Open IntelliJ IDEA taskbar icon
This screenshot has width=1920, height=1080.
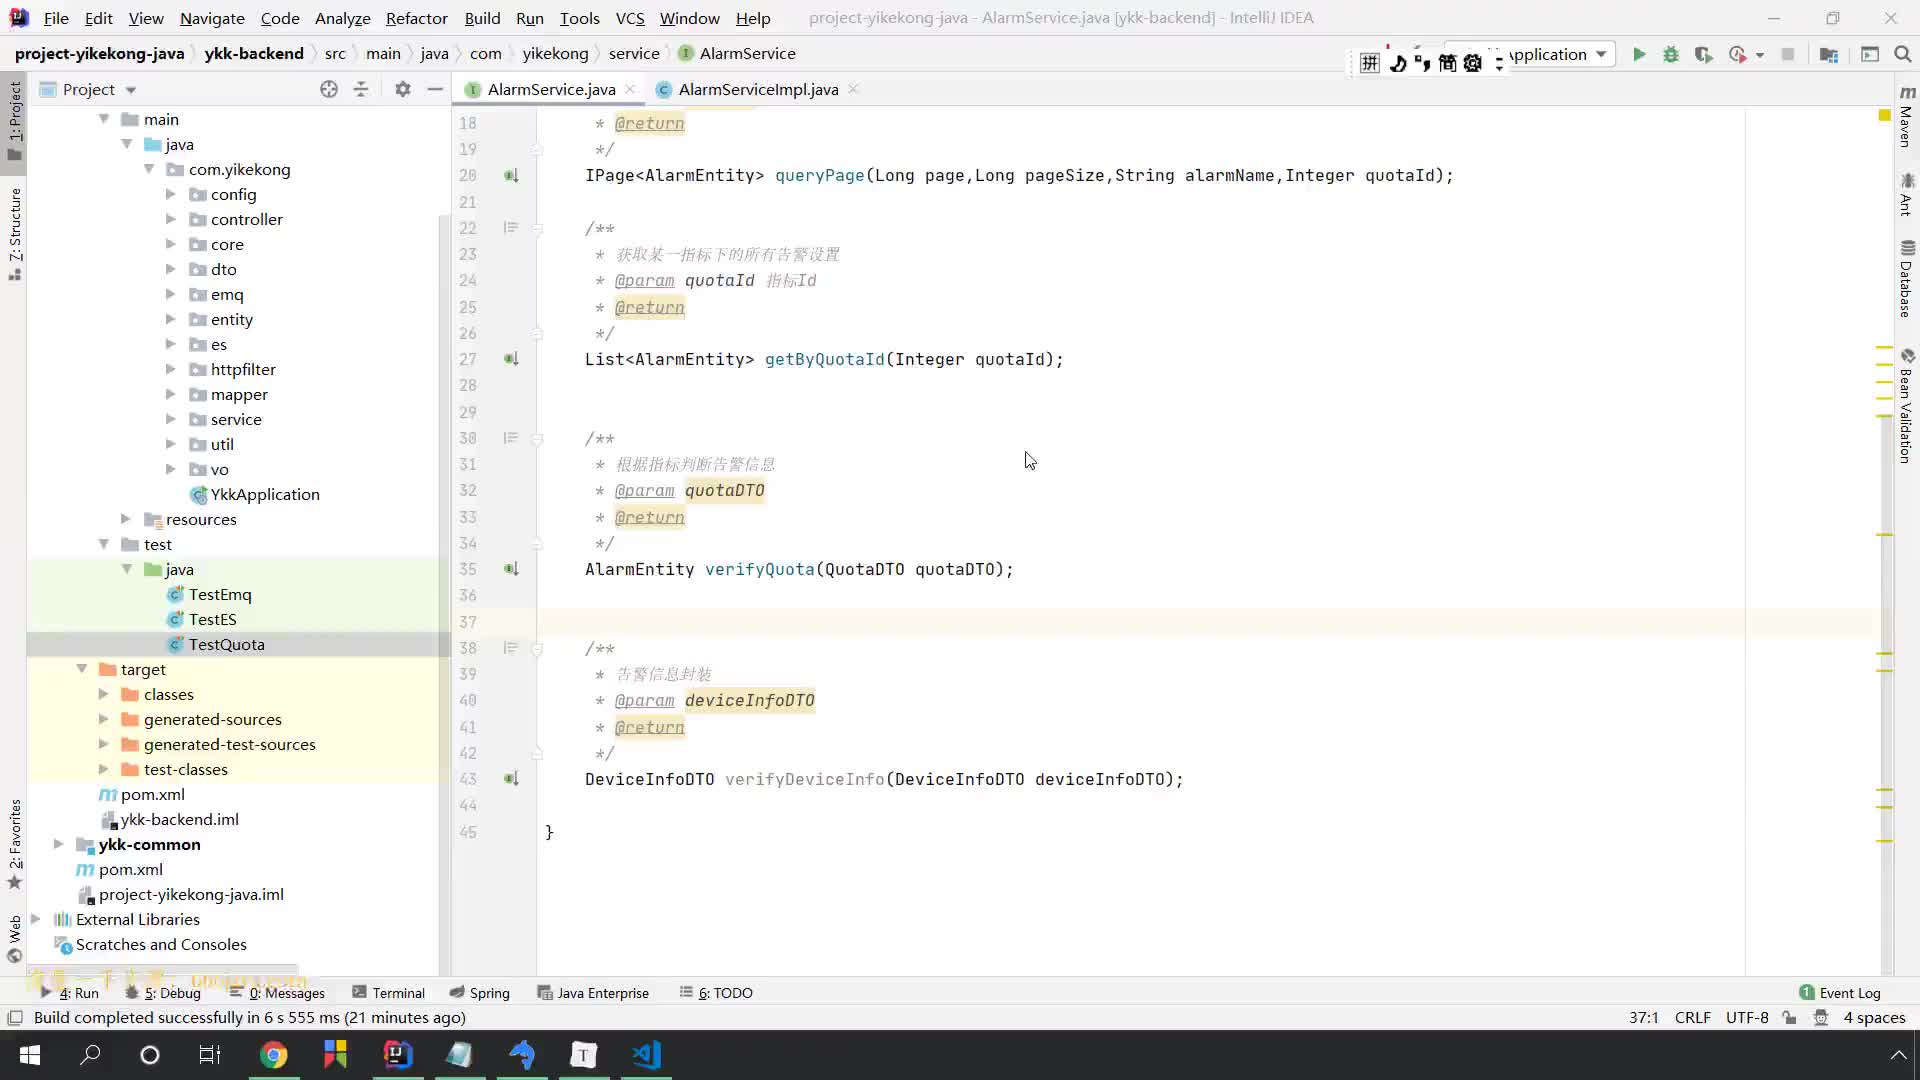point(398,1055)
